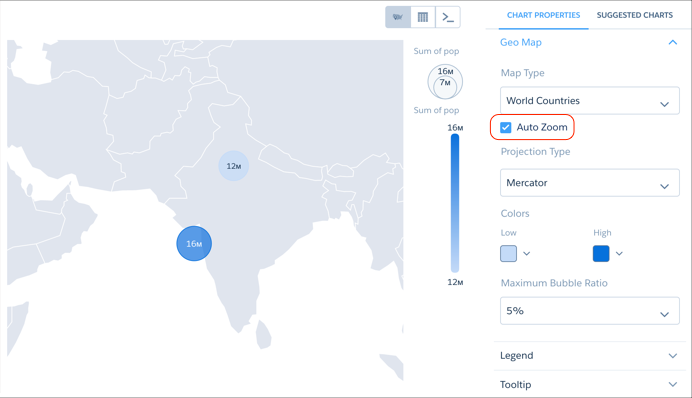This screenshot has width=692, height=398.
Task: Click the Maximum Bubble Ratio label
Action: pos(554,283)
